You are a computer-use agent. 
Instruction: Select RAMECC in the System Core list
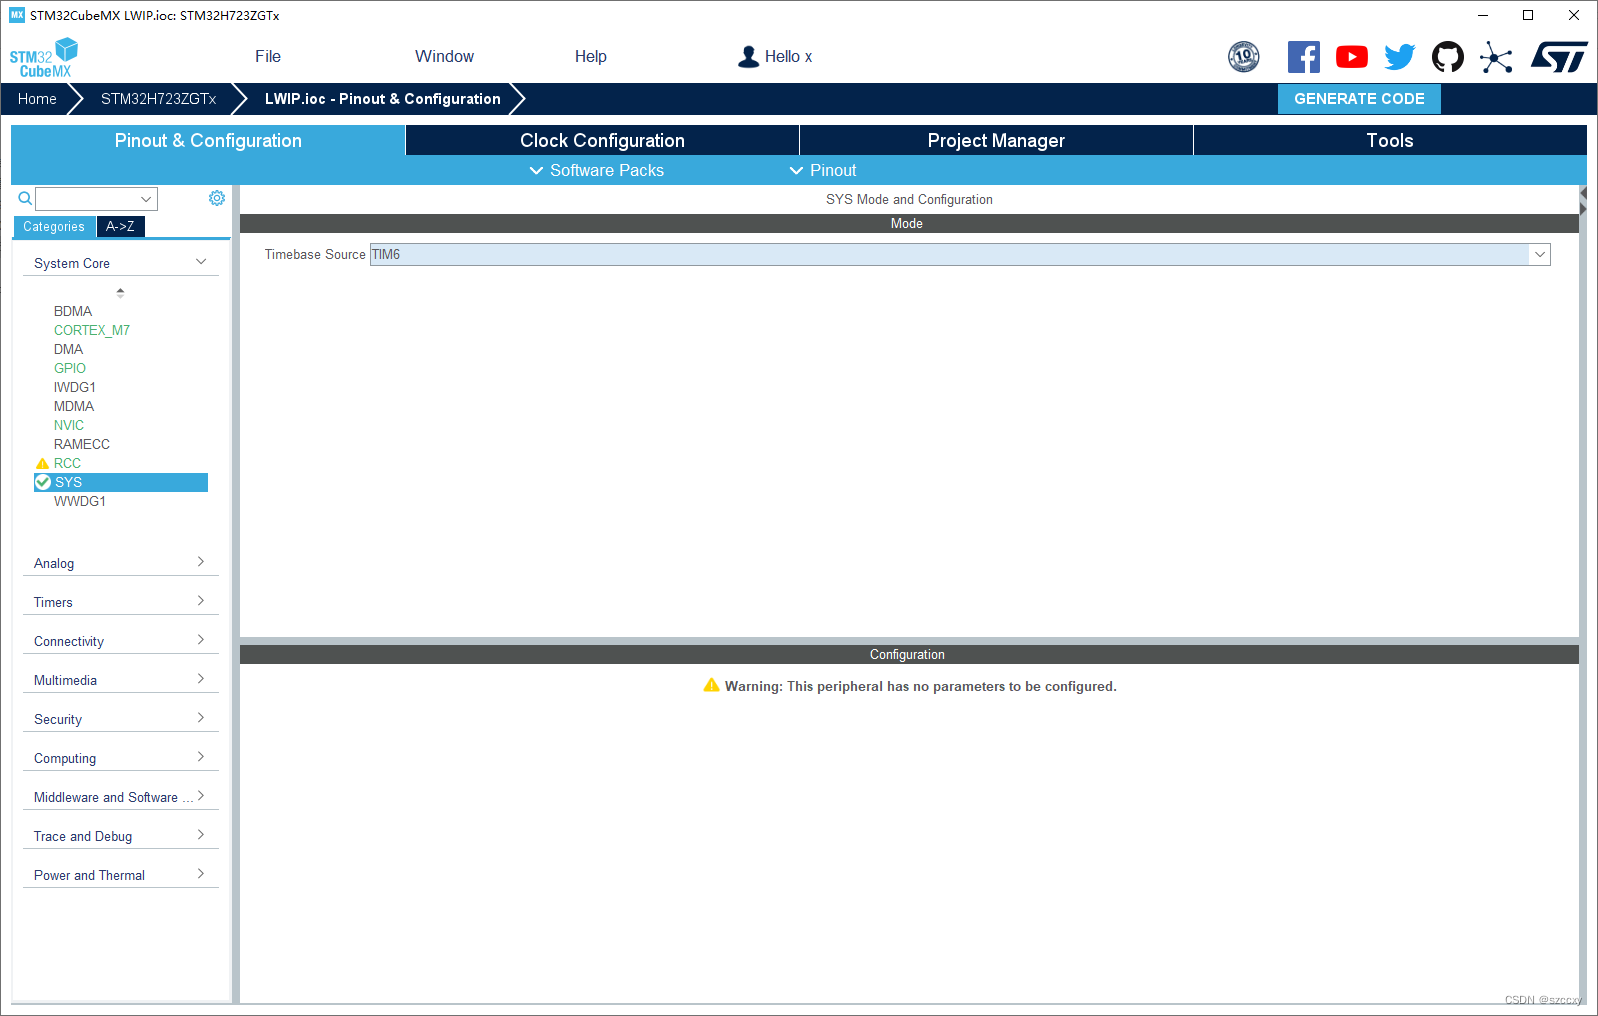coord(82,444)
